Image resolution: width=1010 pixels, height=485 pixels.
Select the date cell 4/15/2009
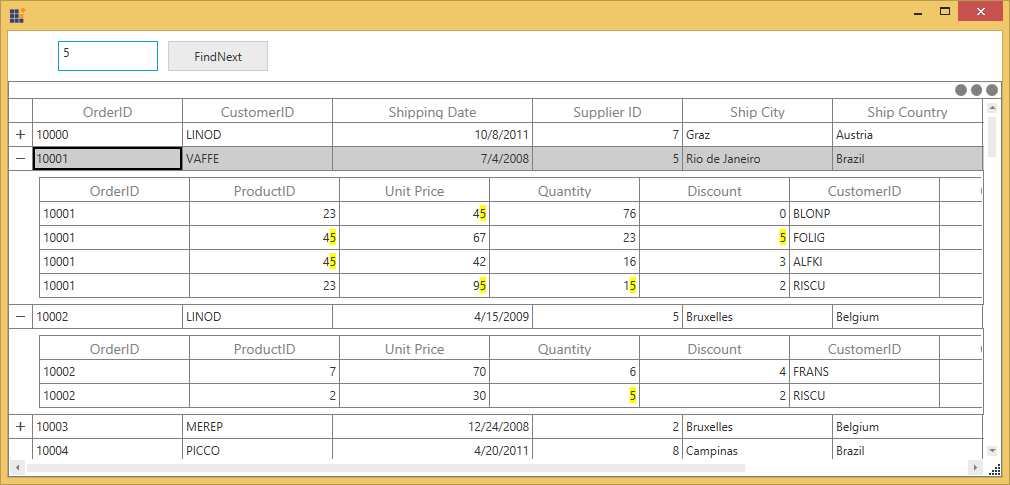(433, 316)
